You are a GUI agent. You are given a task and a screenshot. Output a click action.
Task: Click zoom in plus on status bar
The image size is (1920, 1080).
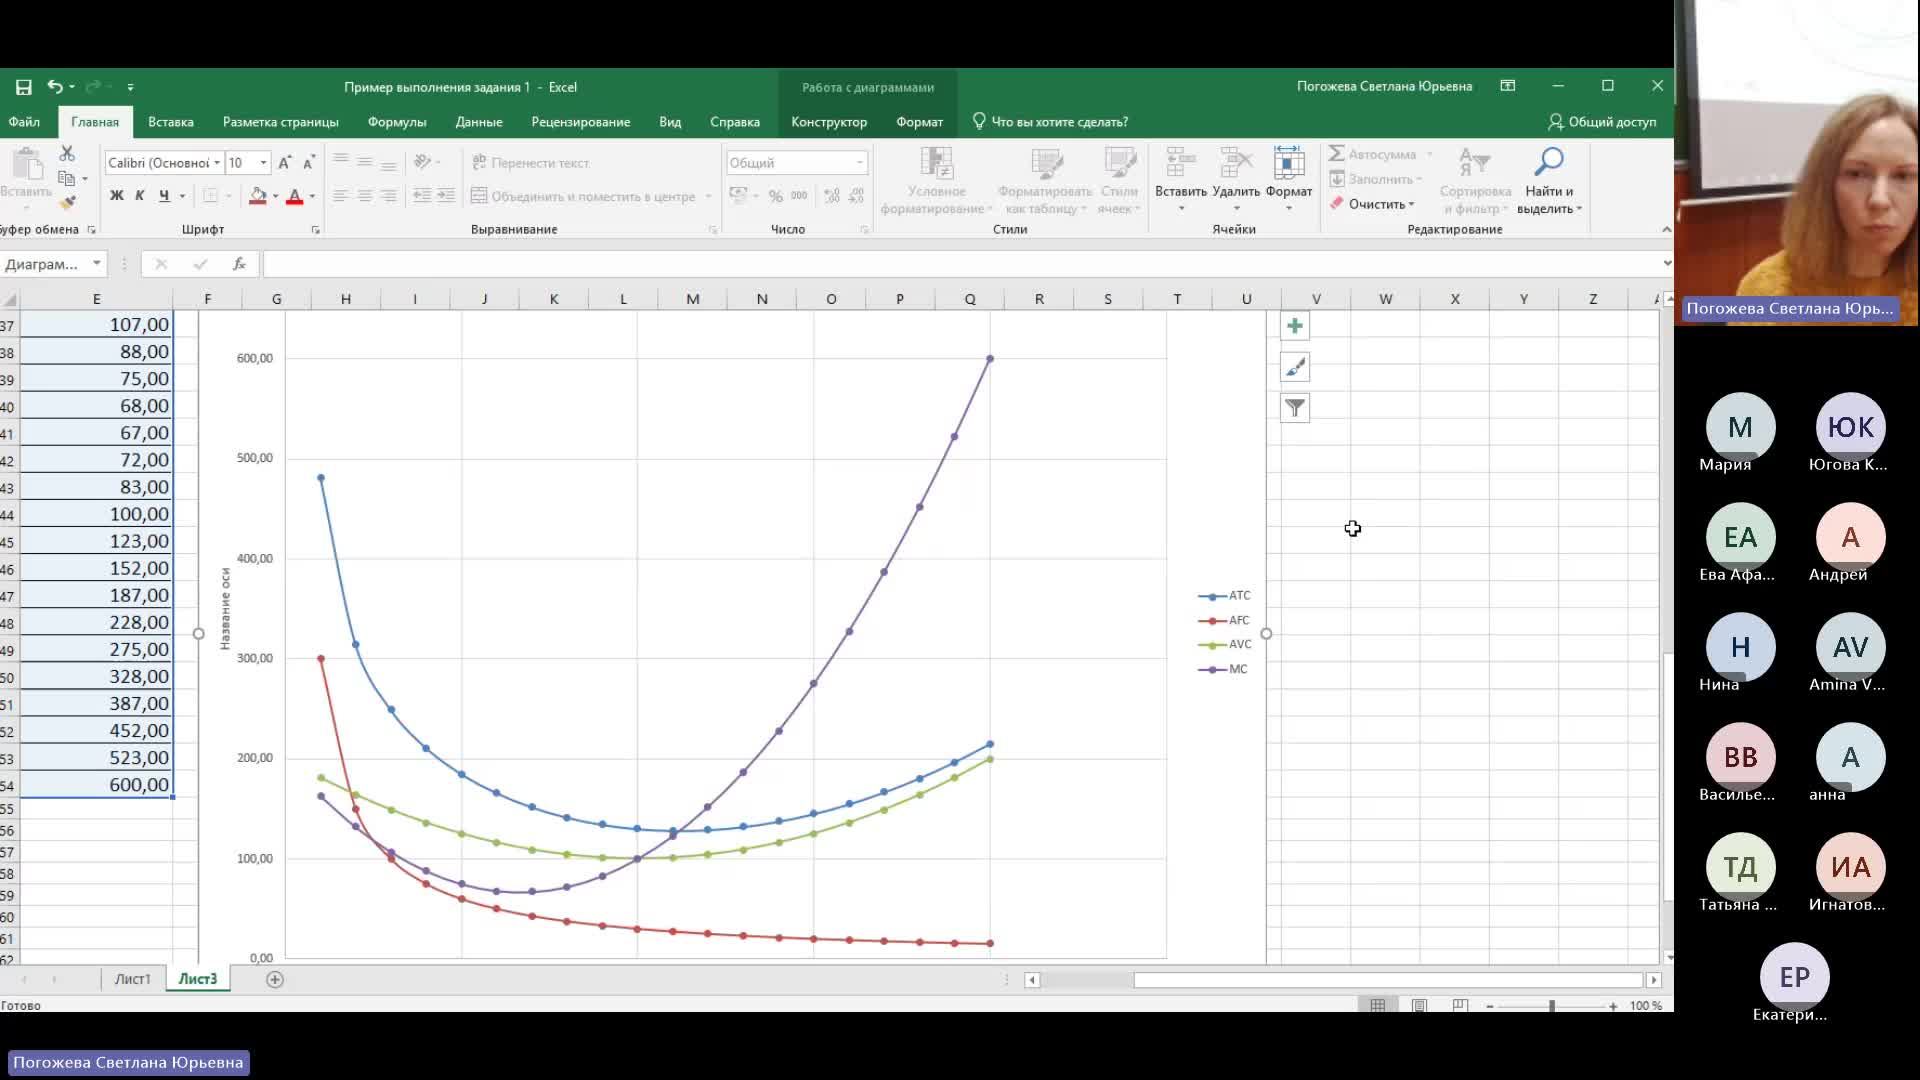[x=1613, y=1006]
